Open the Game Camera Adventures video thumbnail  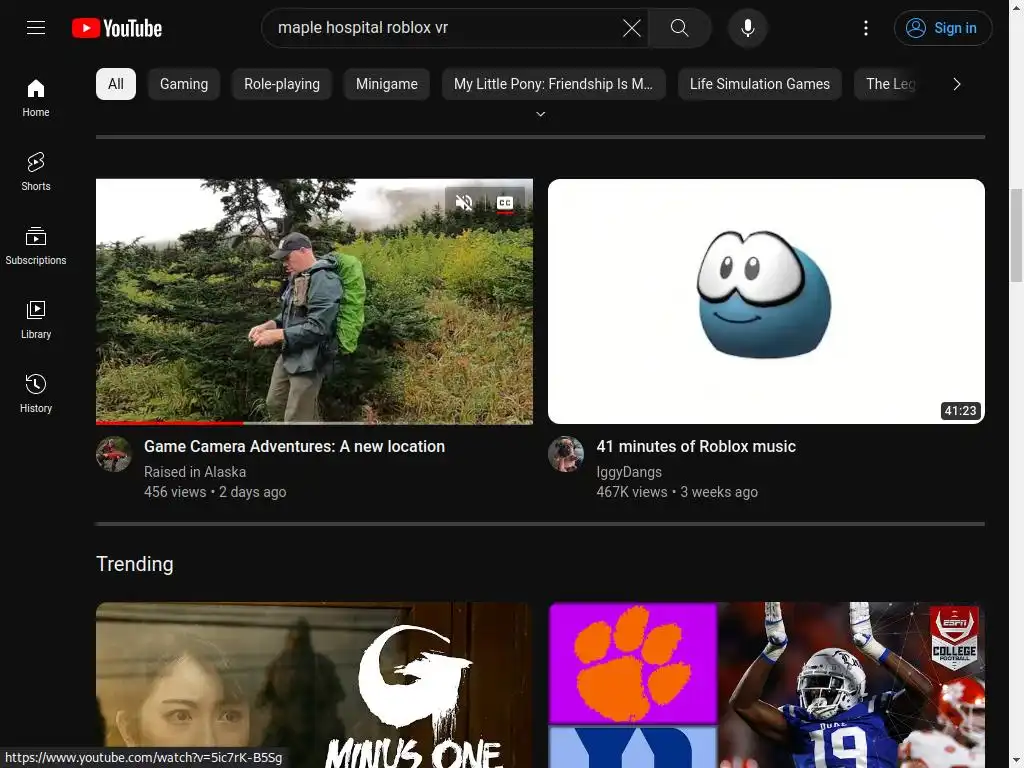314,301
